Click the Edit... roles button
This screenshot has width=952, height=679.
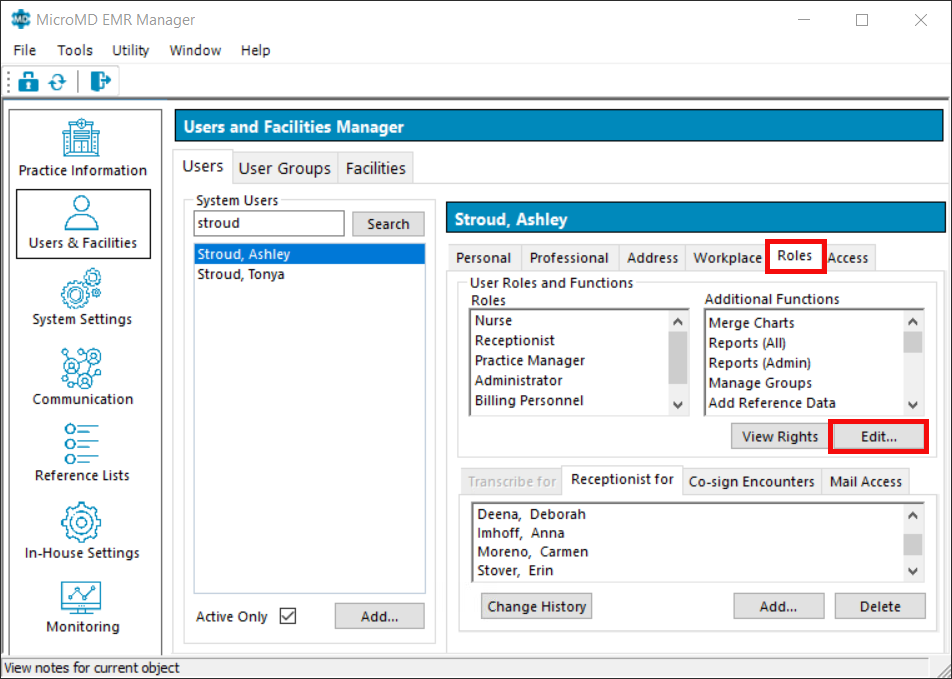pyautogui.click(x=879, y=437)
